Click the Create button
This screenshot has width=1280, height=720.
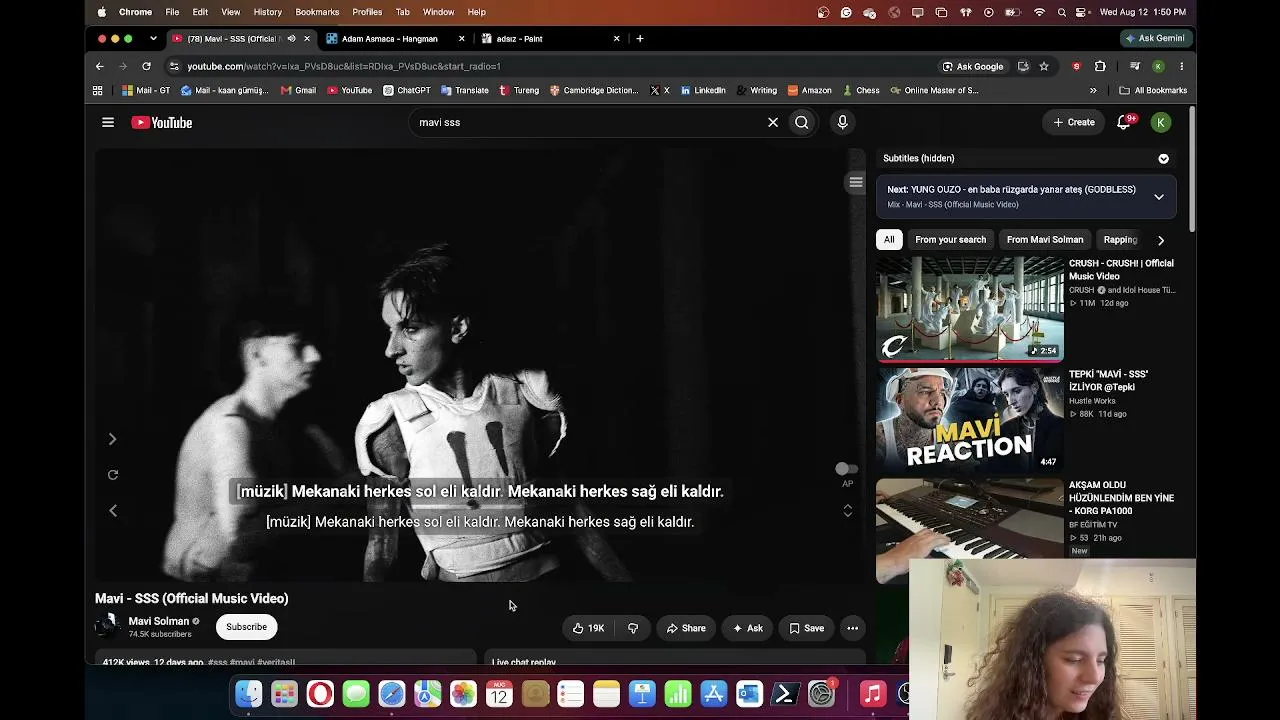pyautogui.click(x=1074, y=122)
